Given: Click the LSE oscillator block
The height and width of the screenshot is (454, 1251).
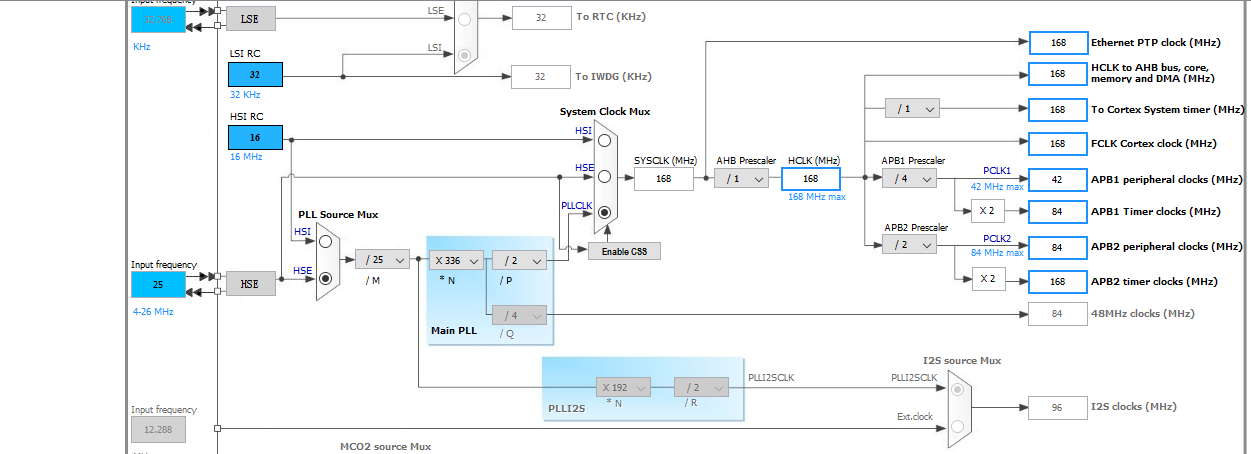Looking at the screenshot, I should click(x=250, y=18).
